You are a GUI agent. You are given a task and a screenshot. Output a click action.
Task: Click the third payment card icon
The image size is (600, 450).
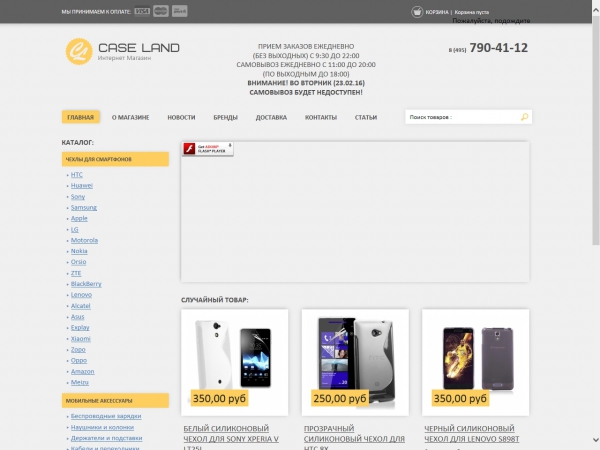179,11
